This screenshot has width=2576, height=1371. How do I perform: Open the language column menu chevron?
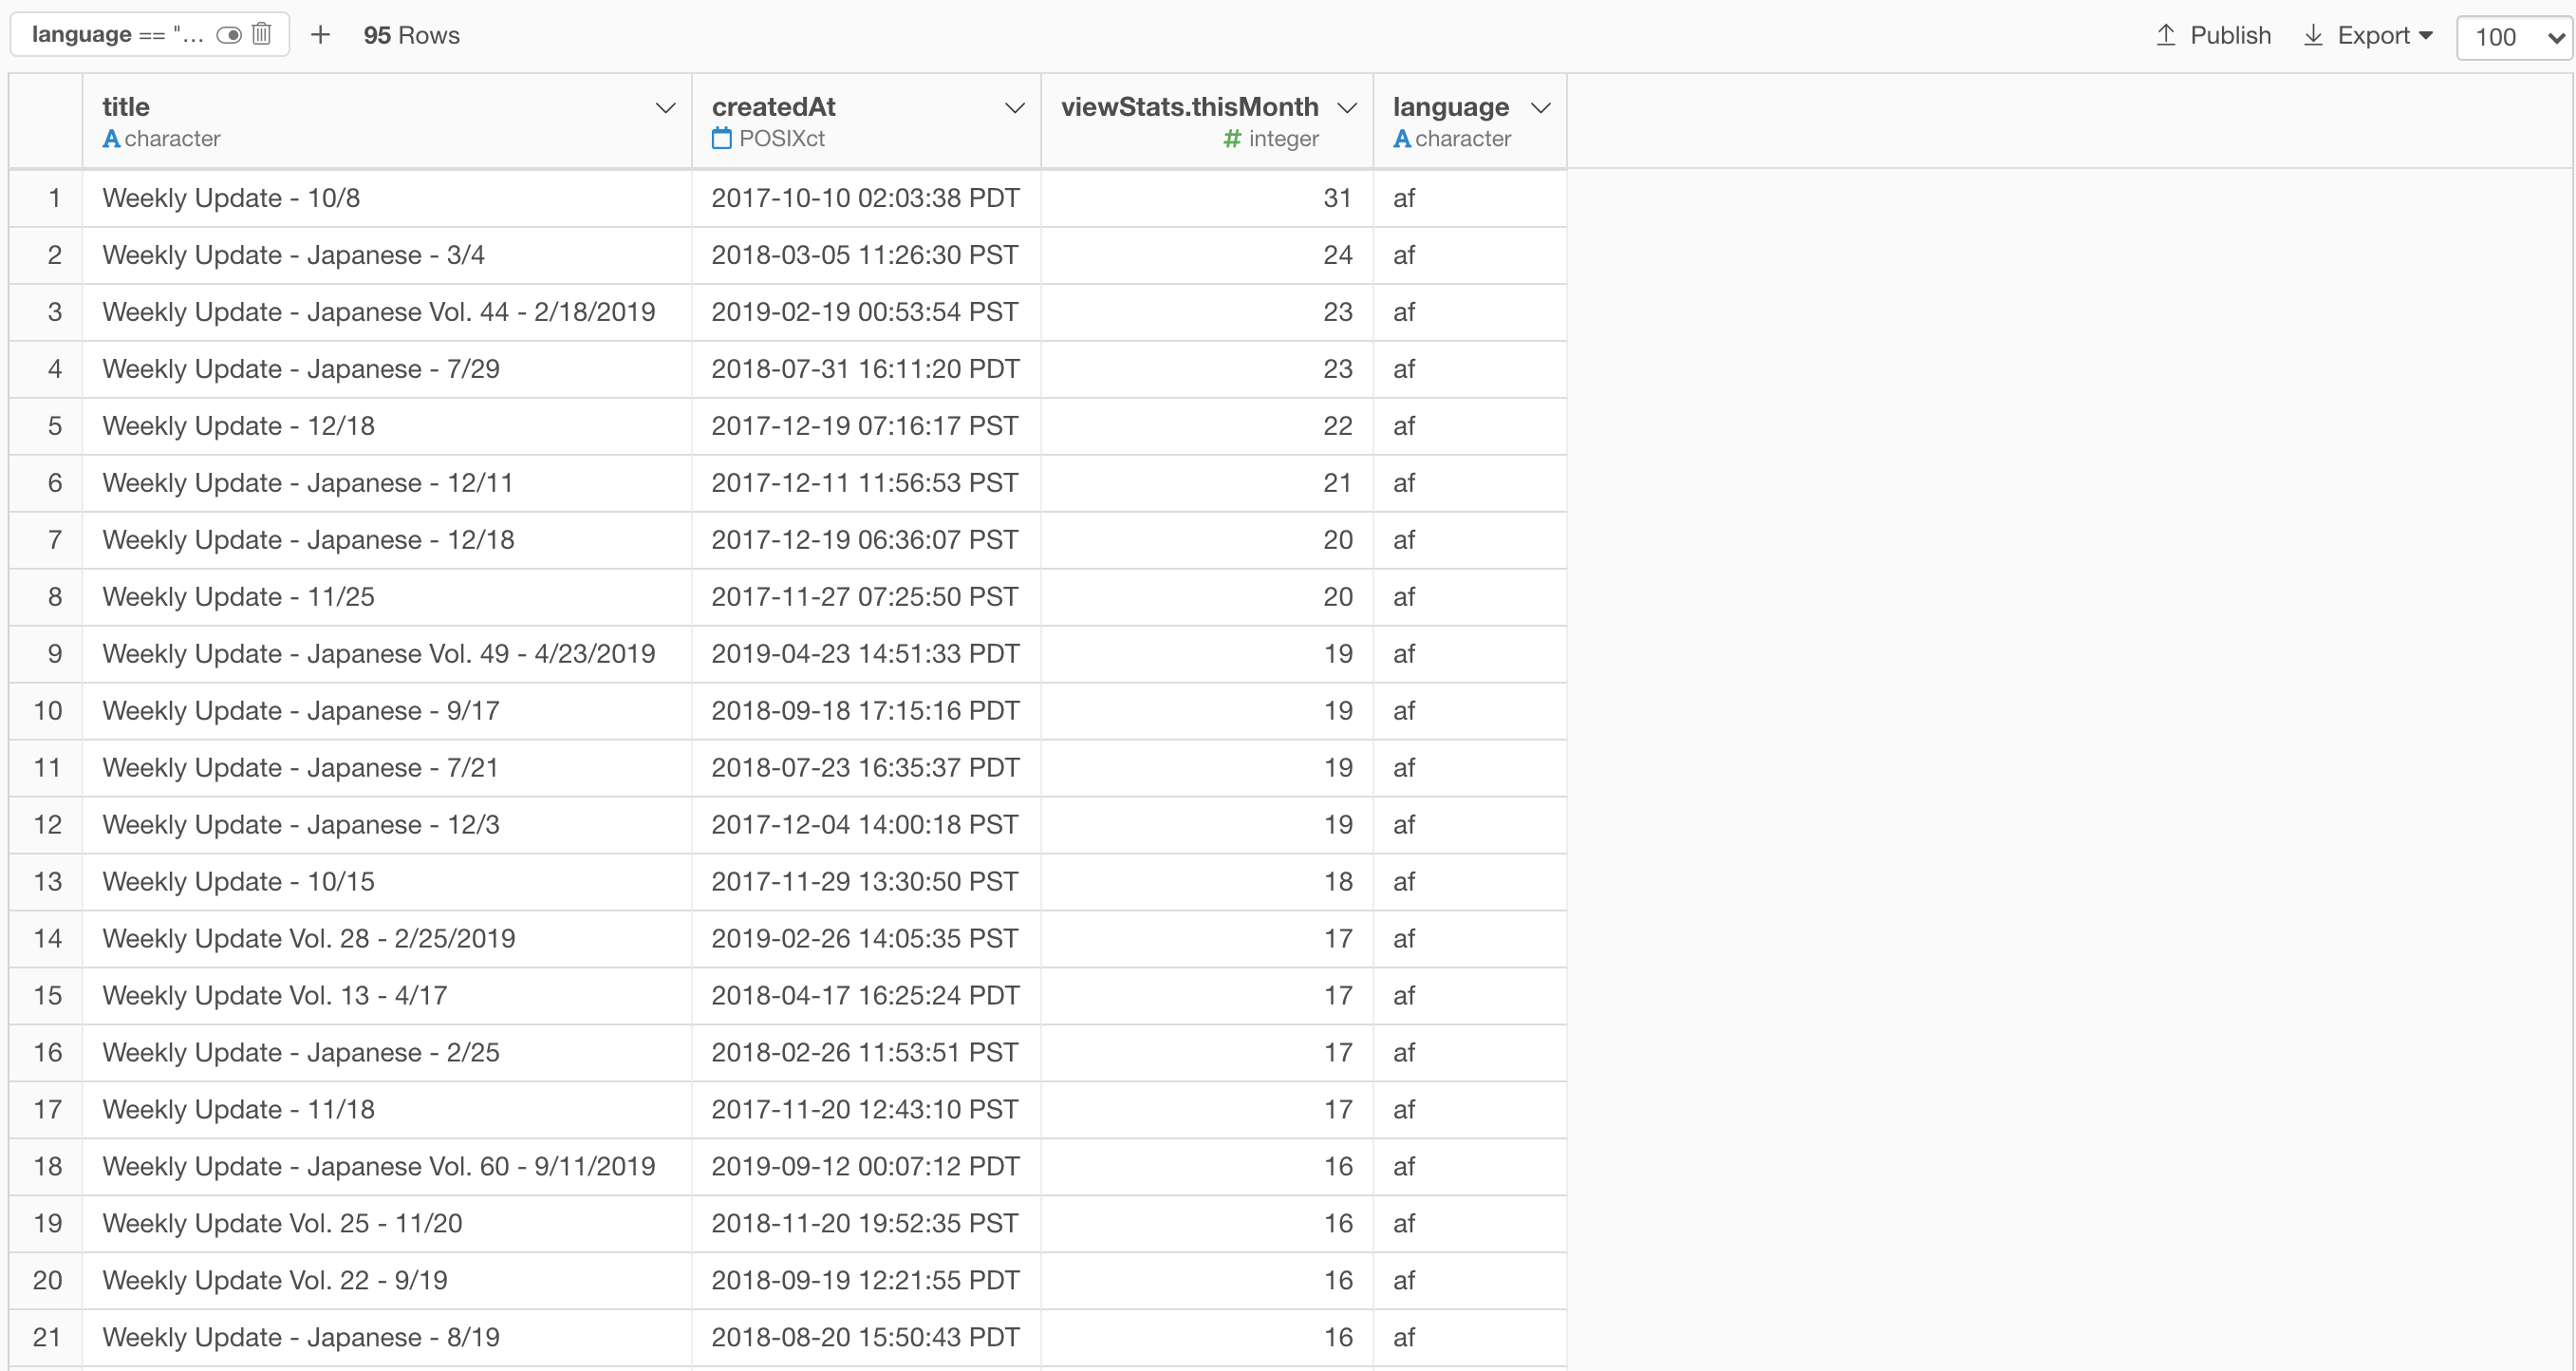[1540, 108]
